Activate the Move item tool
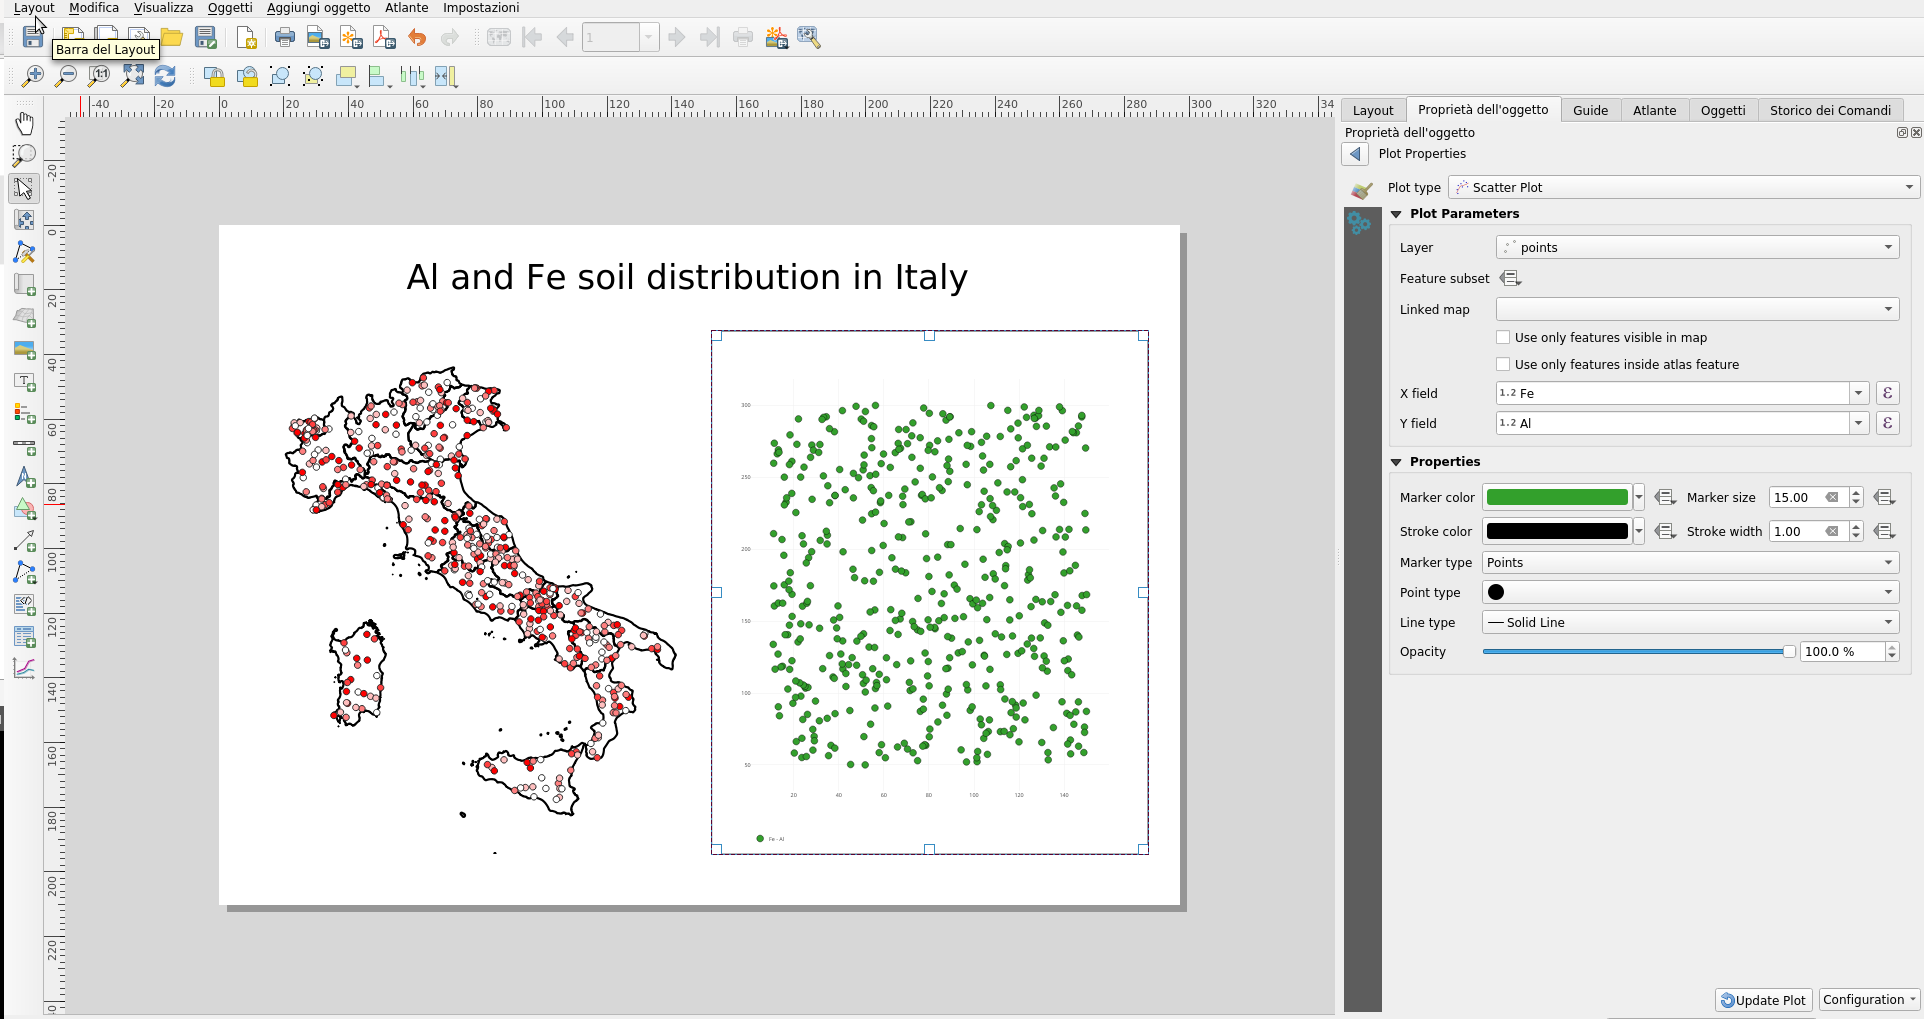The image size is (1924, 1019). 24,187
